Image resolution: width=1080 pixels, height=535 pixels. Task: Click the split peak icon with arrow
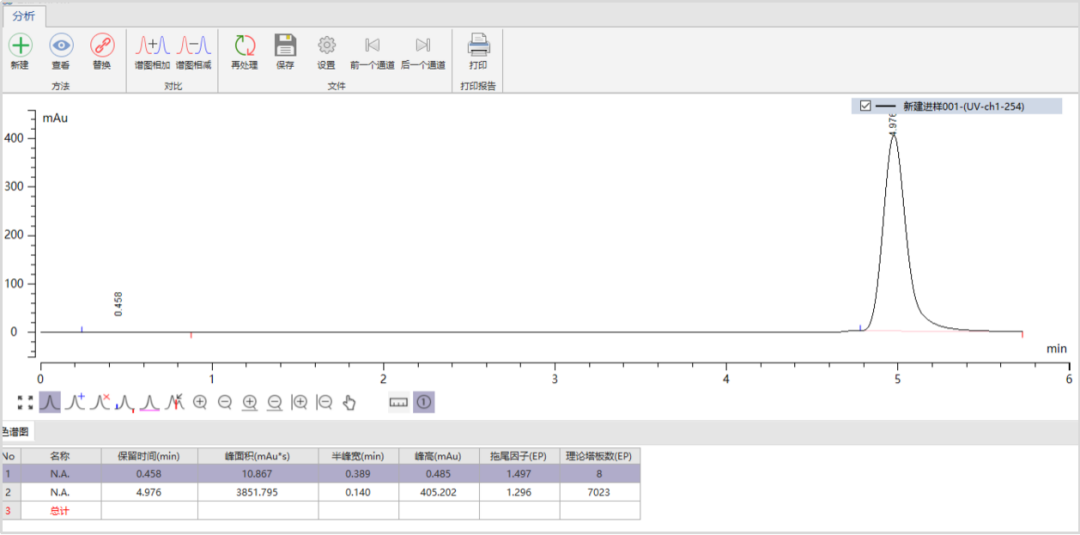click(x=175, y=402)
